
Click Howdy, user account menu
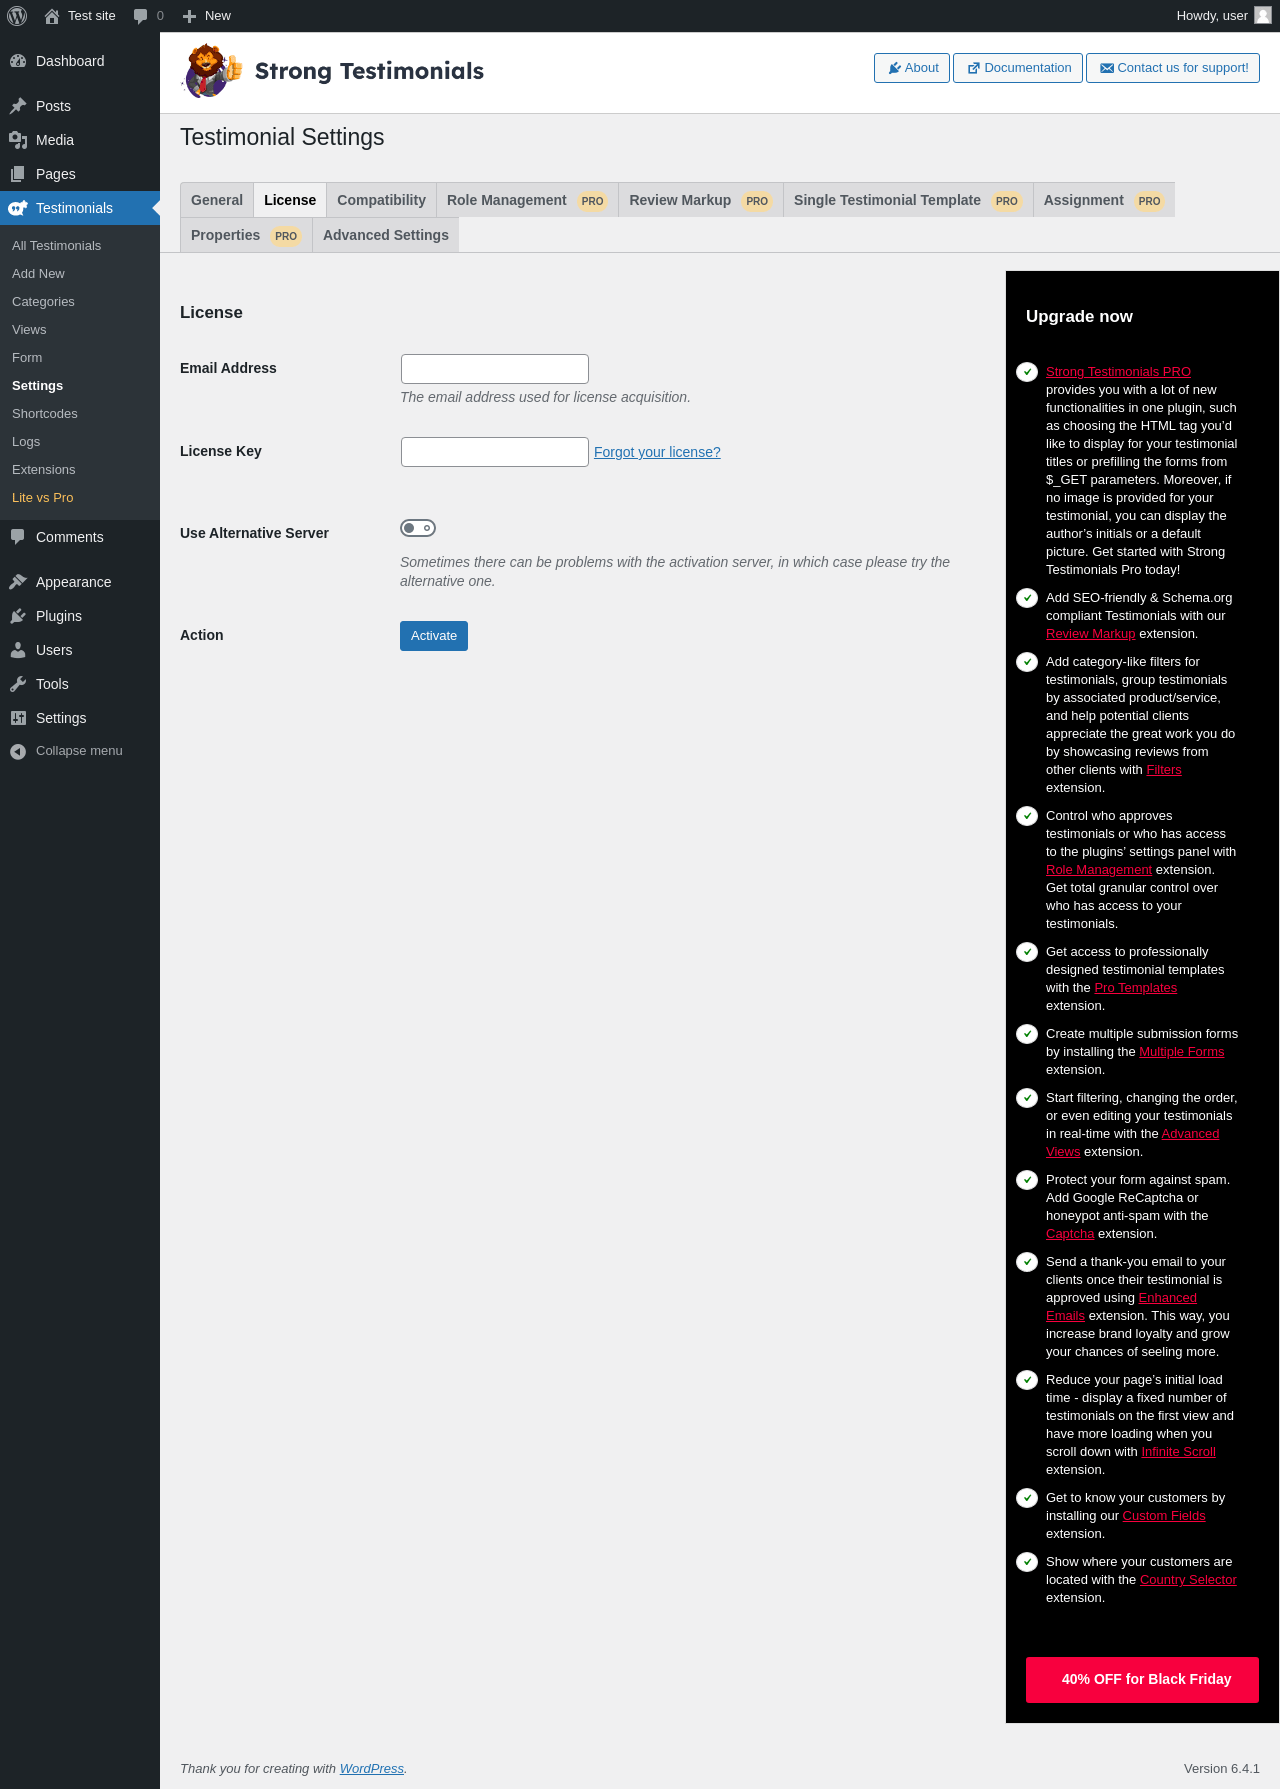1223,16
